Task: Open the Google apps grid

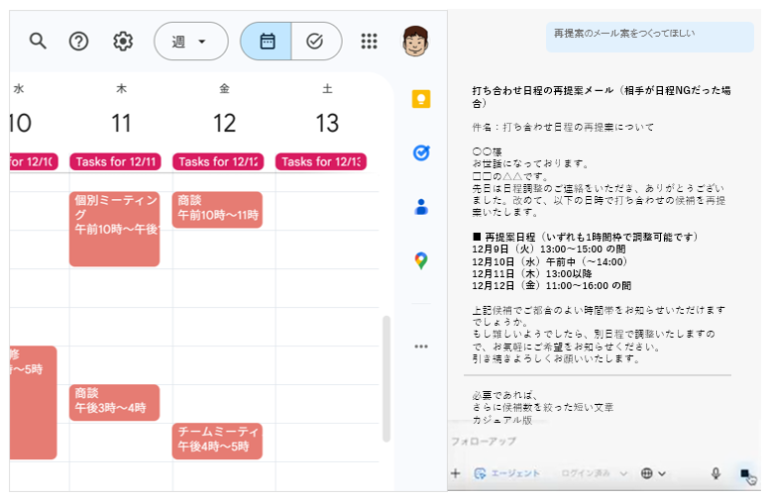Action: 369,41
